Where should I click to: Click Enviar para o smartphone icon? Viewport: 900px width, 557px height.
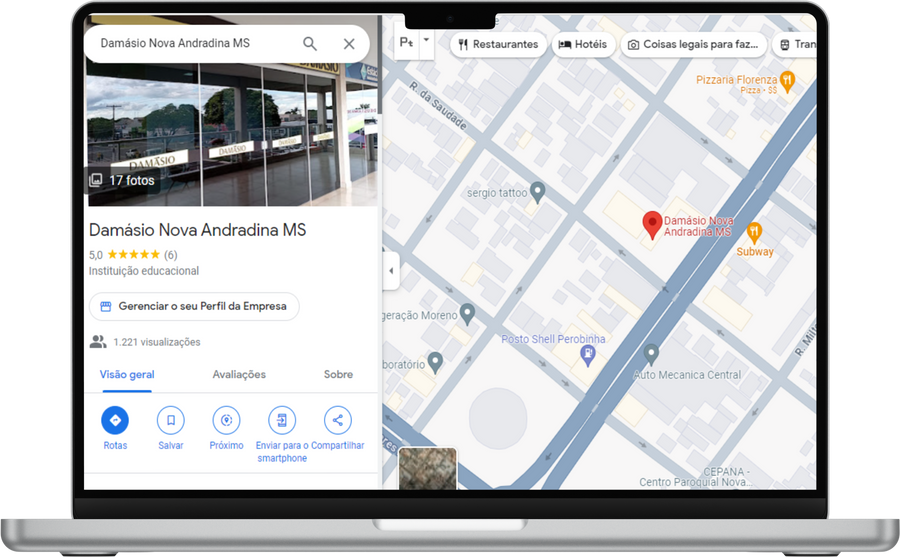pyautogui.click(x=282, y=420)
